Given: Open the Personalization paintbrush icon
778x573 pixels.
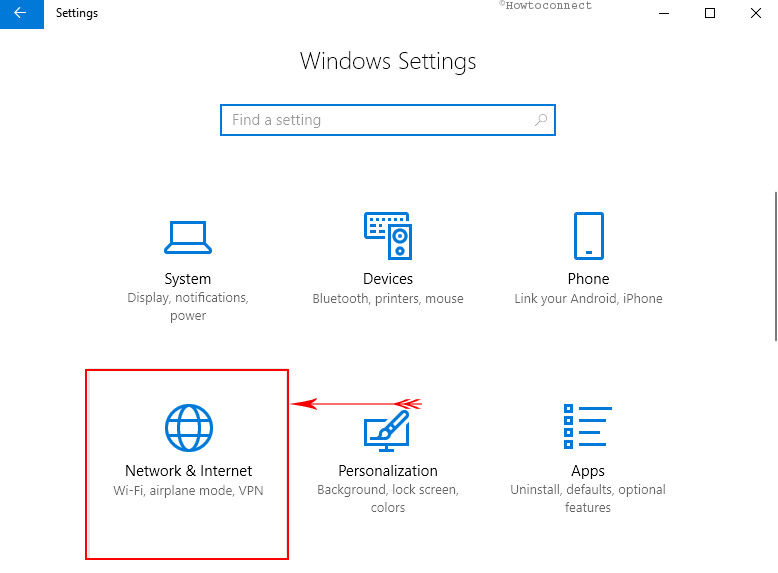Looking at the screenshot, I should click(387, 430).
